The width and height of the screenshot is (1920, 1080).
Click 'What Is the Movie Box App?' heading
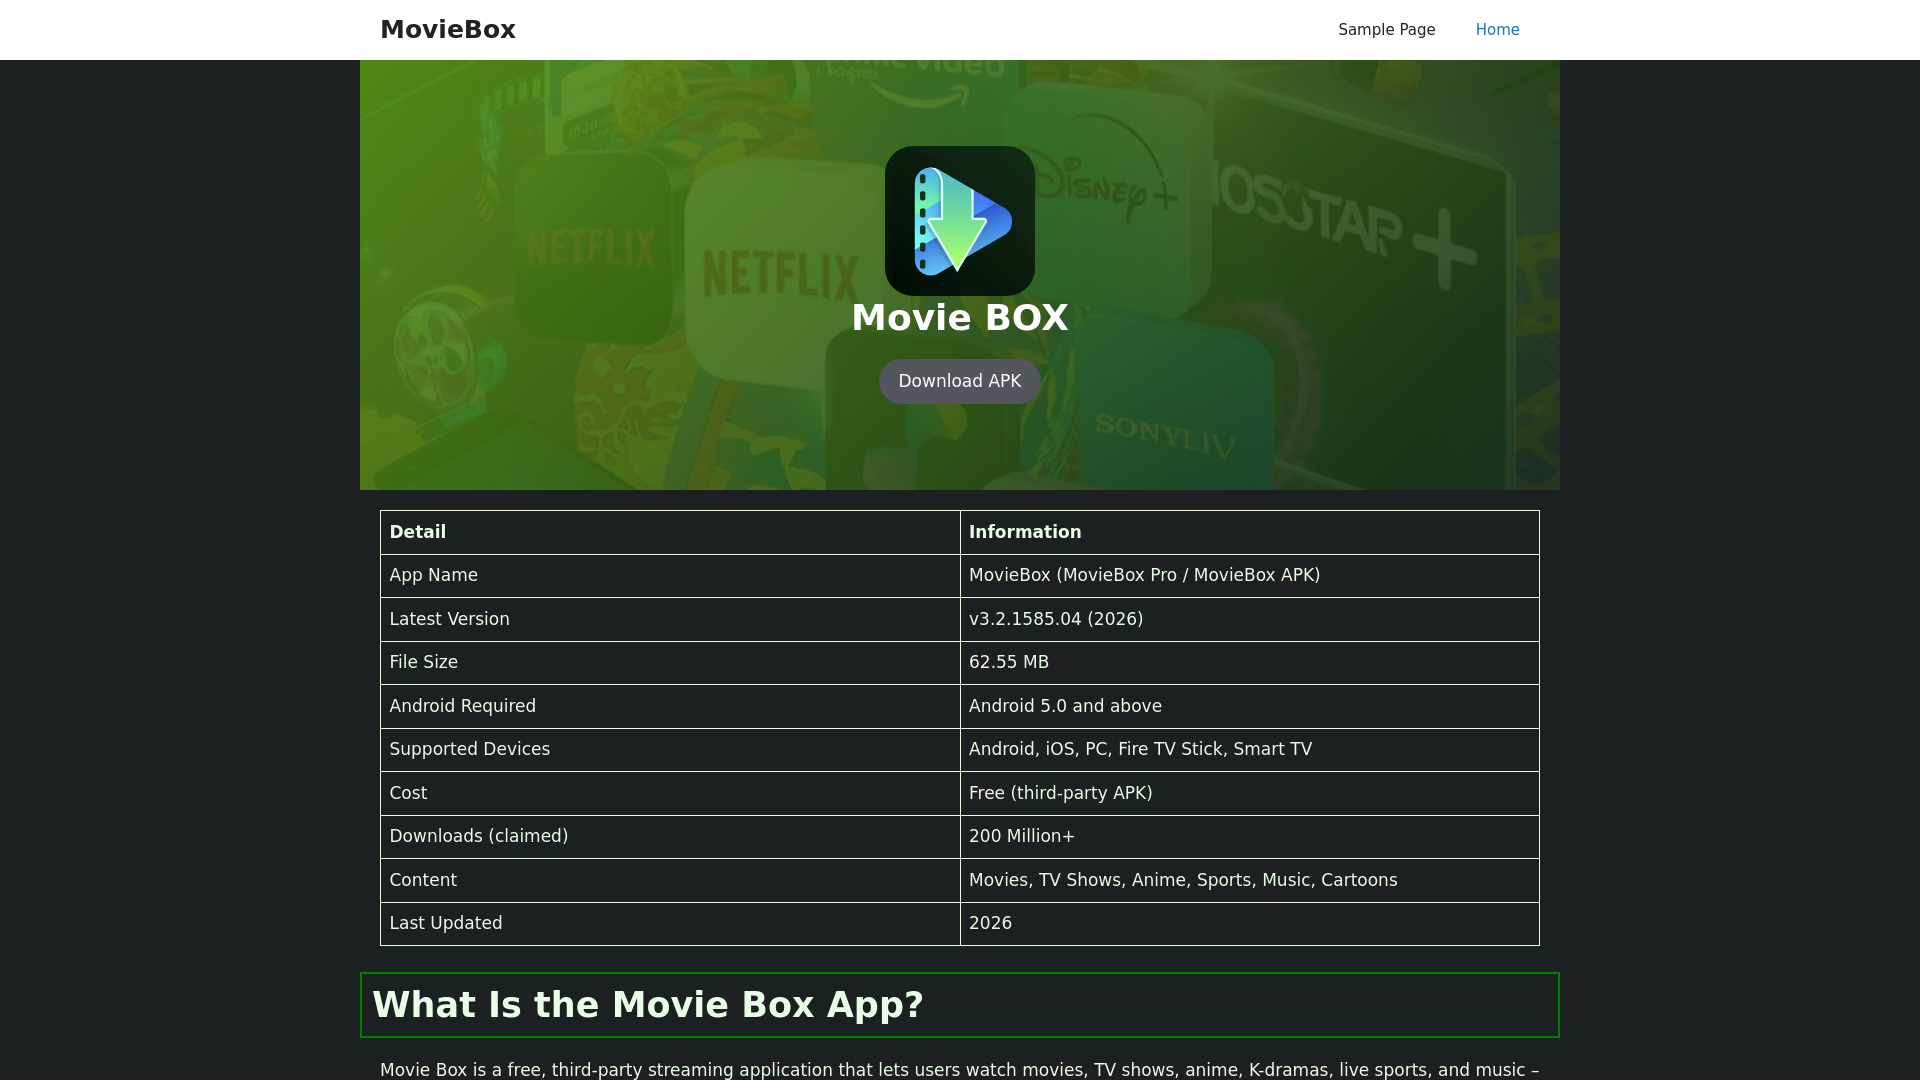click(960, 1005)
